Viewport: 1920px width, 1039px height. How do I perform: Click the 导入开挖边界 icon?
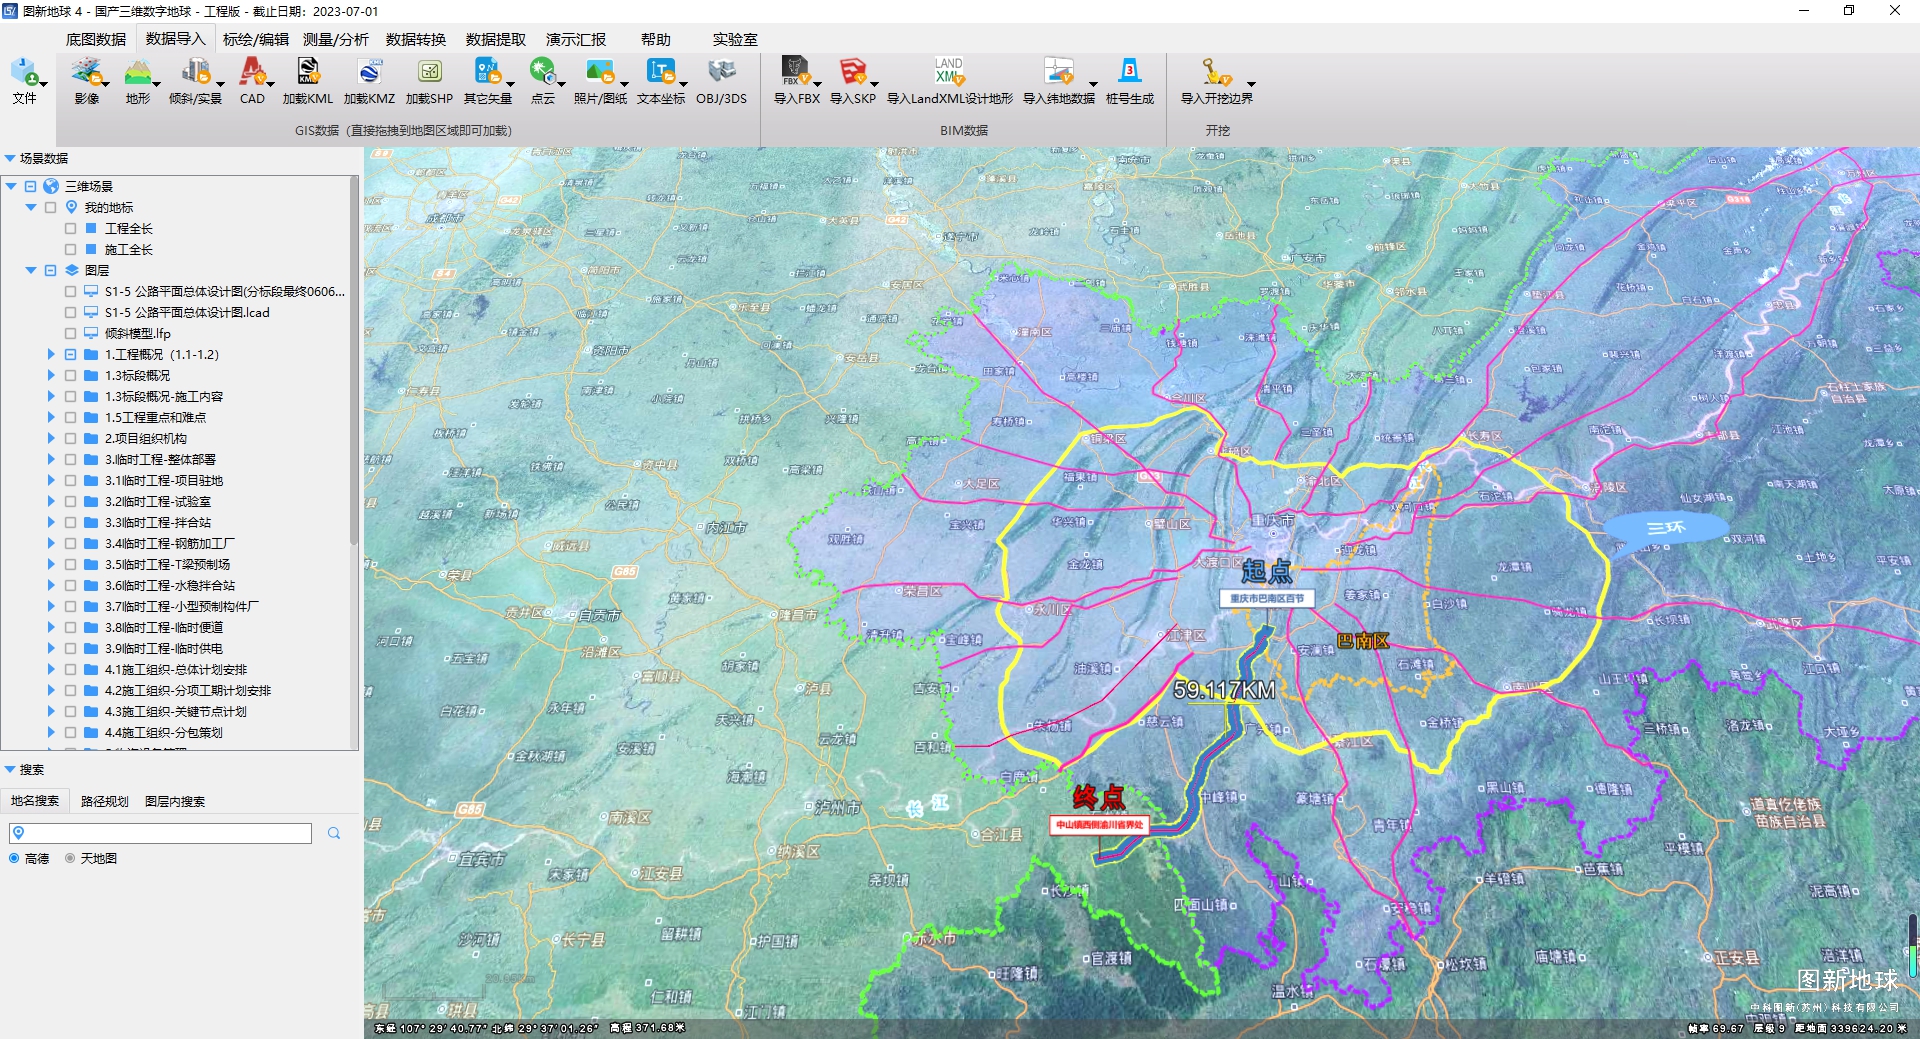click(x=1217, y=73)
